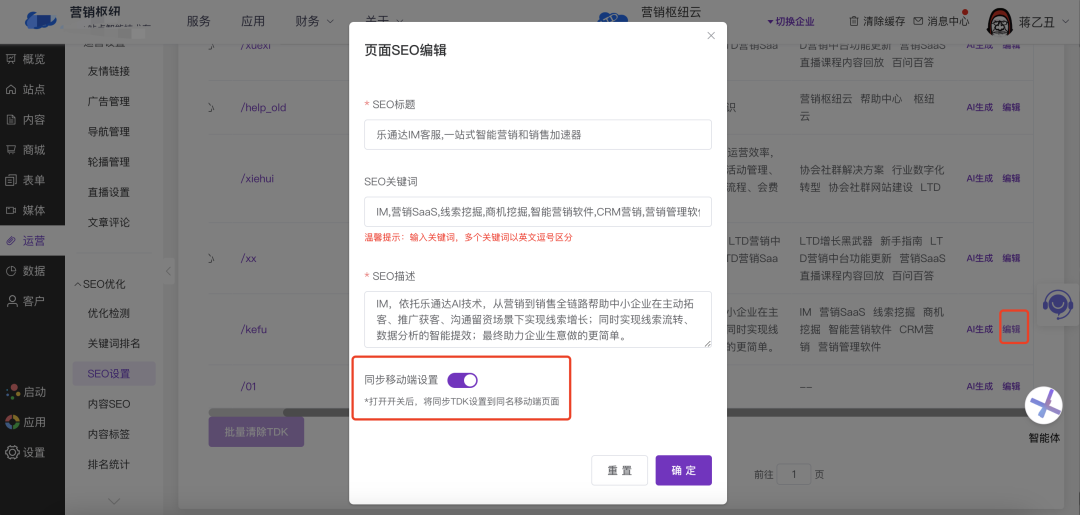Open the 站点 site sidebar icon
Image resolution: width=1080 pixels, height=515 pixels.
tap(11, 89)
